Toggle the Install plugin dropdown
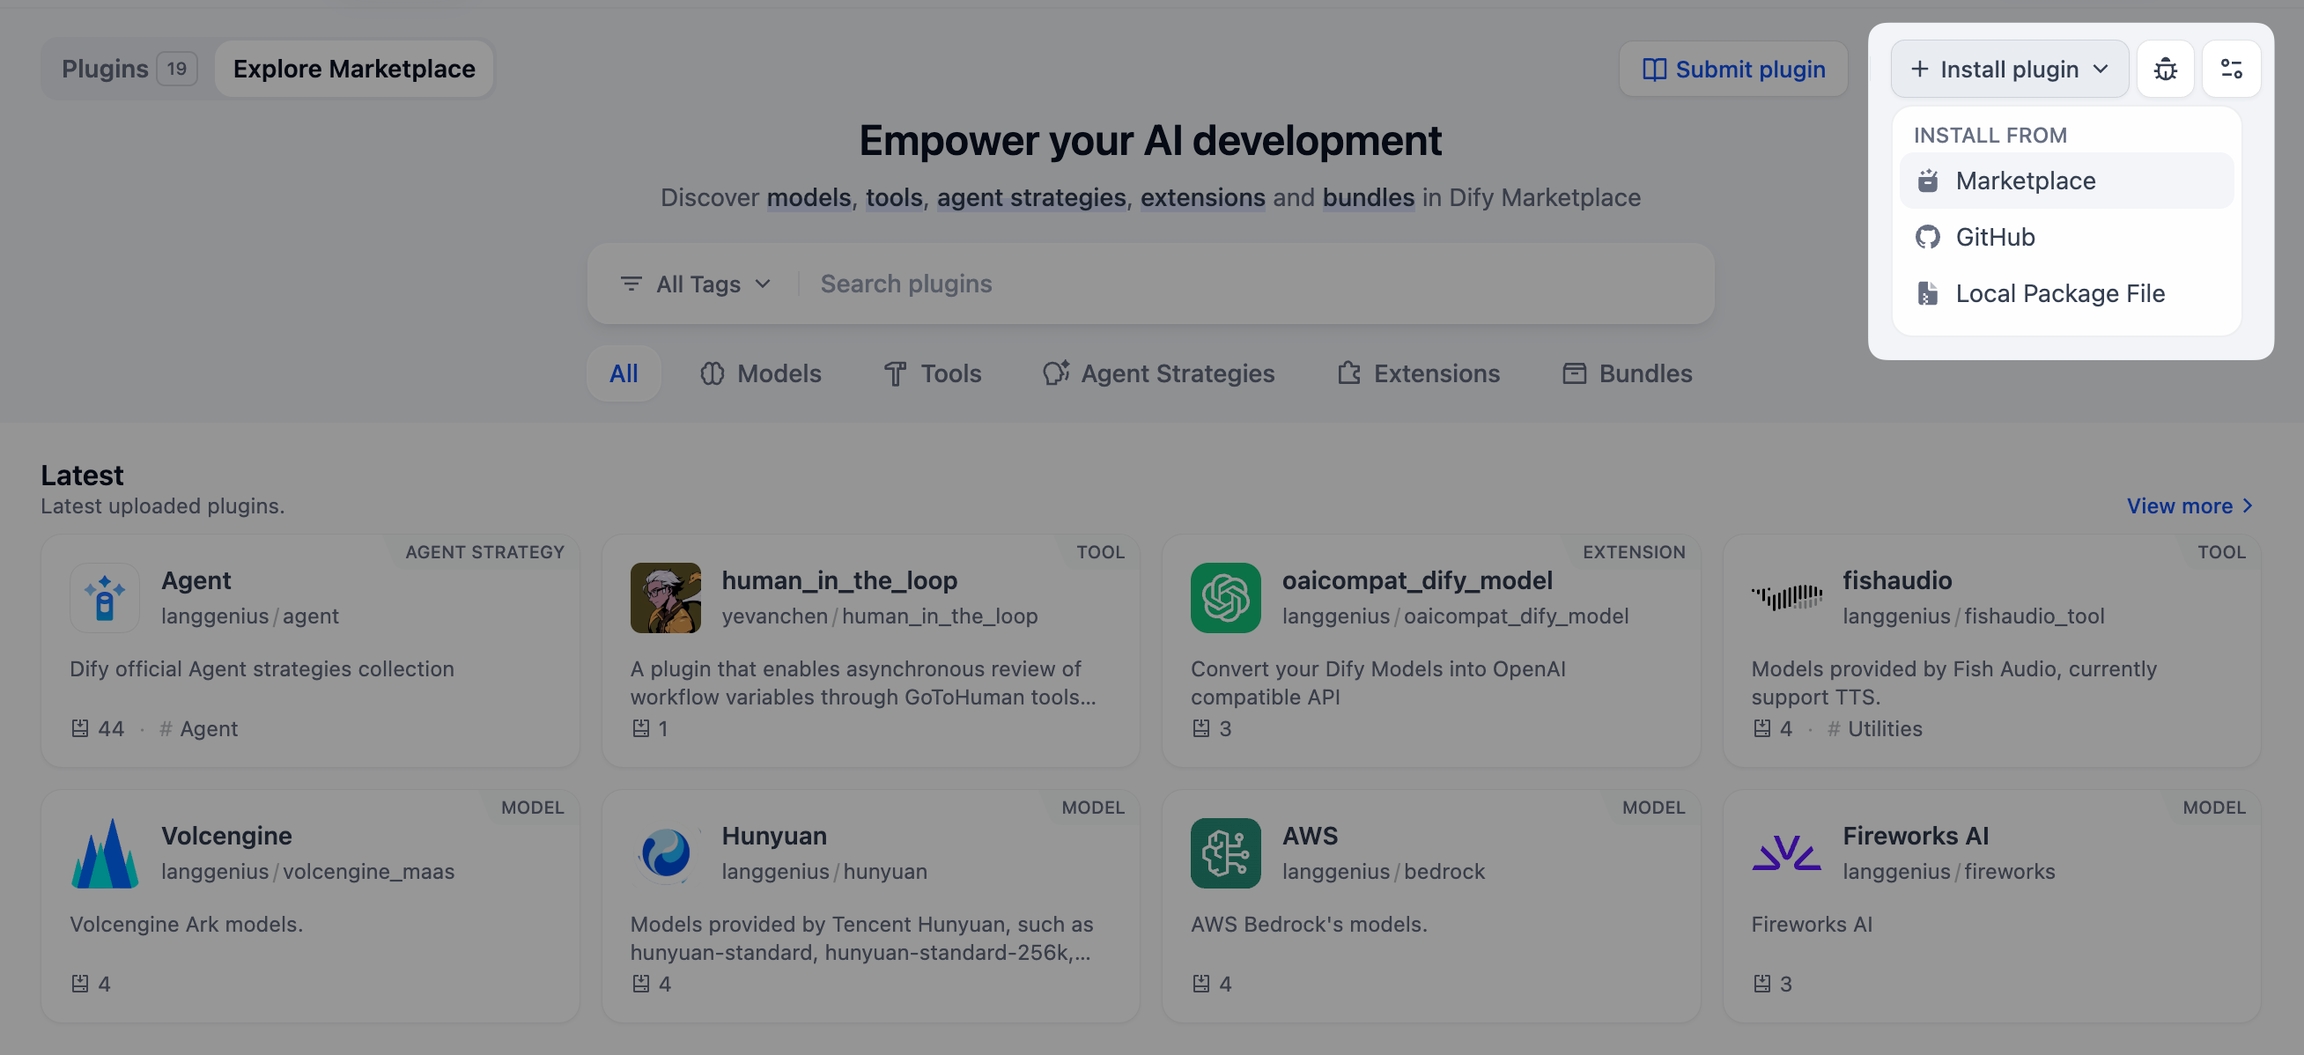The height and width of the screenshot is (1055, 2304). pyautogui.click(x=2009, y=69)
